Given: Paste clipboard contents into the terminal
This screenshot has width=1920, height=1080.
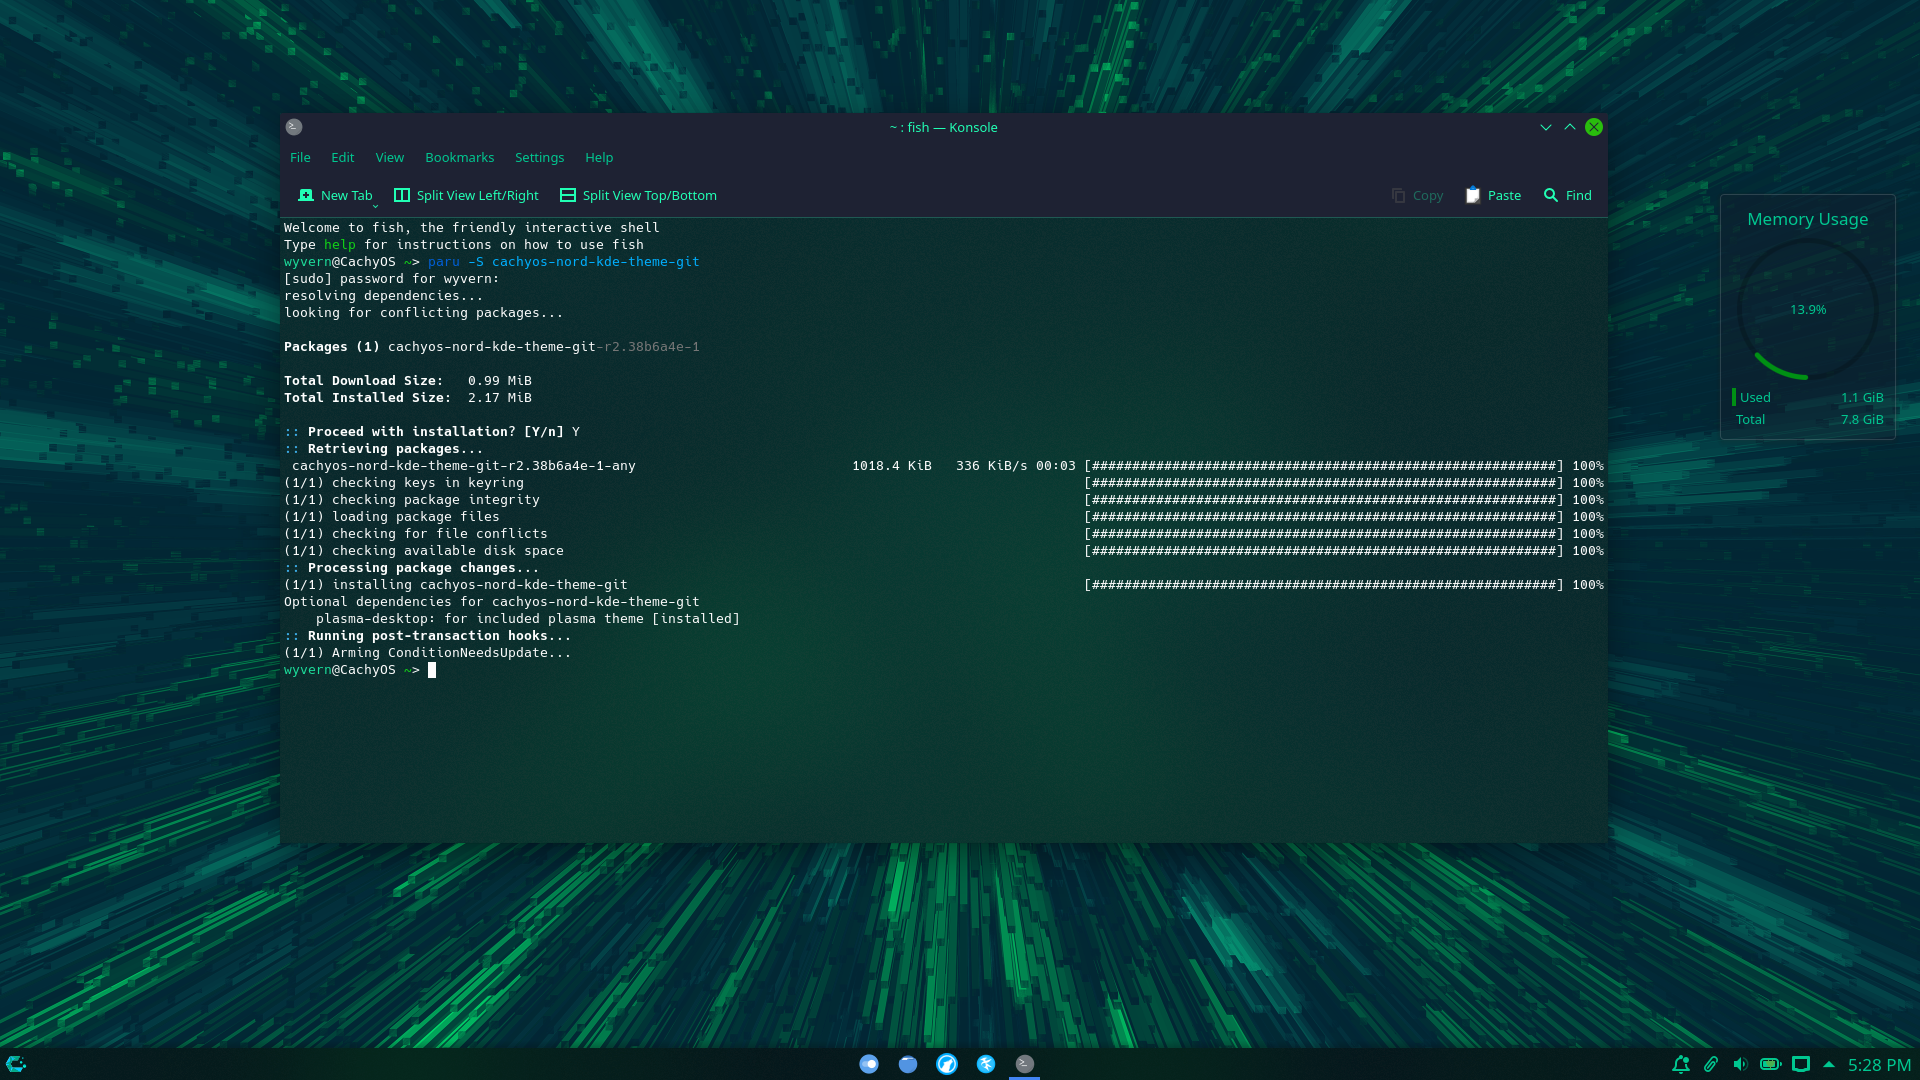Looking at the screenshot, I should [1492, 195].
